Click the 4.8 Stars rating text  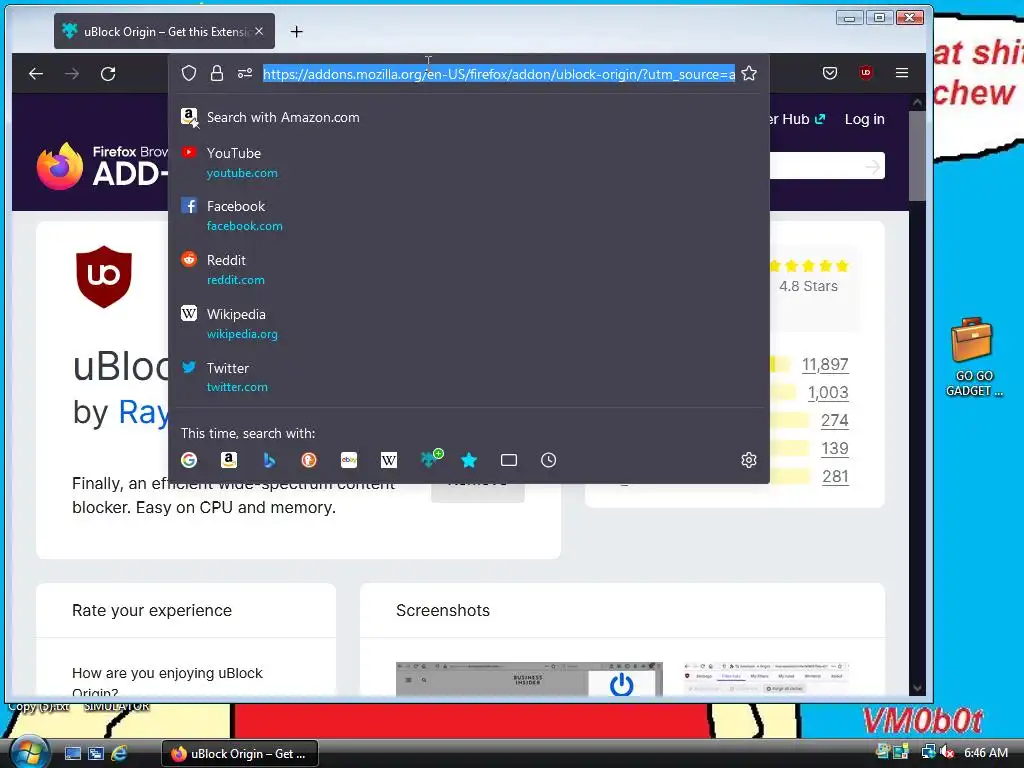pyautogui.click(x=808, y=286)
